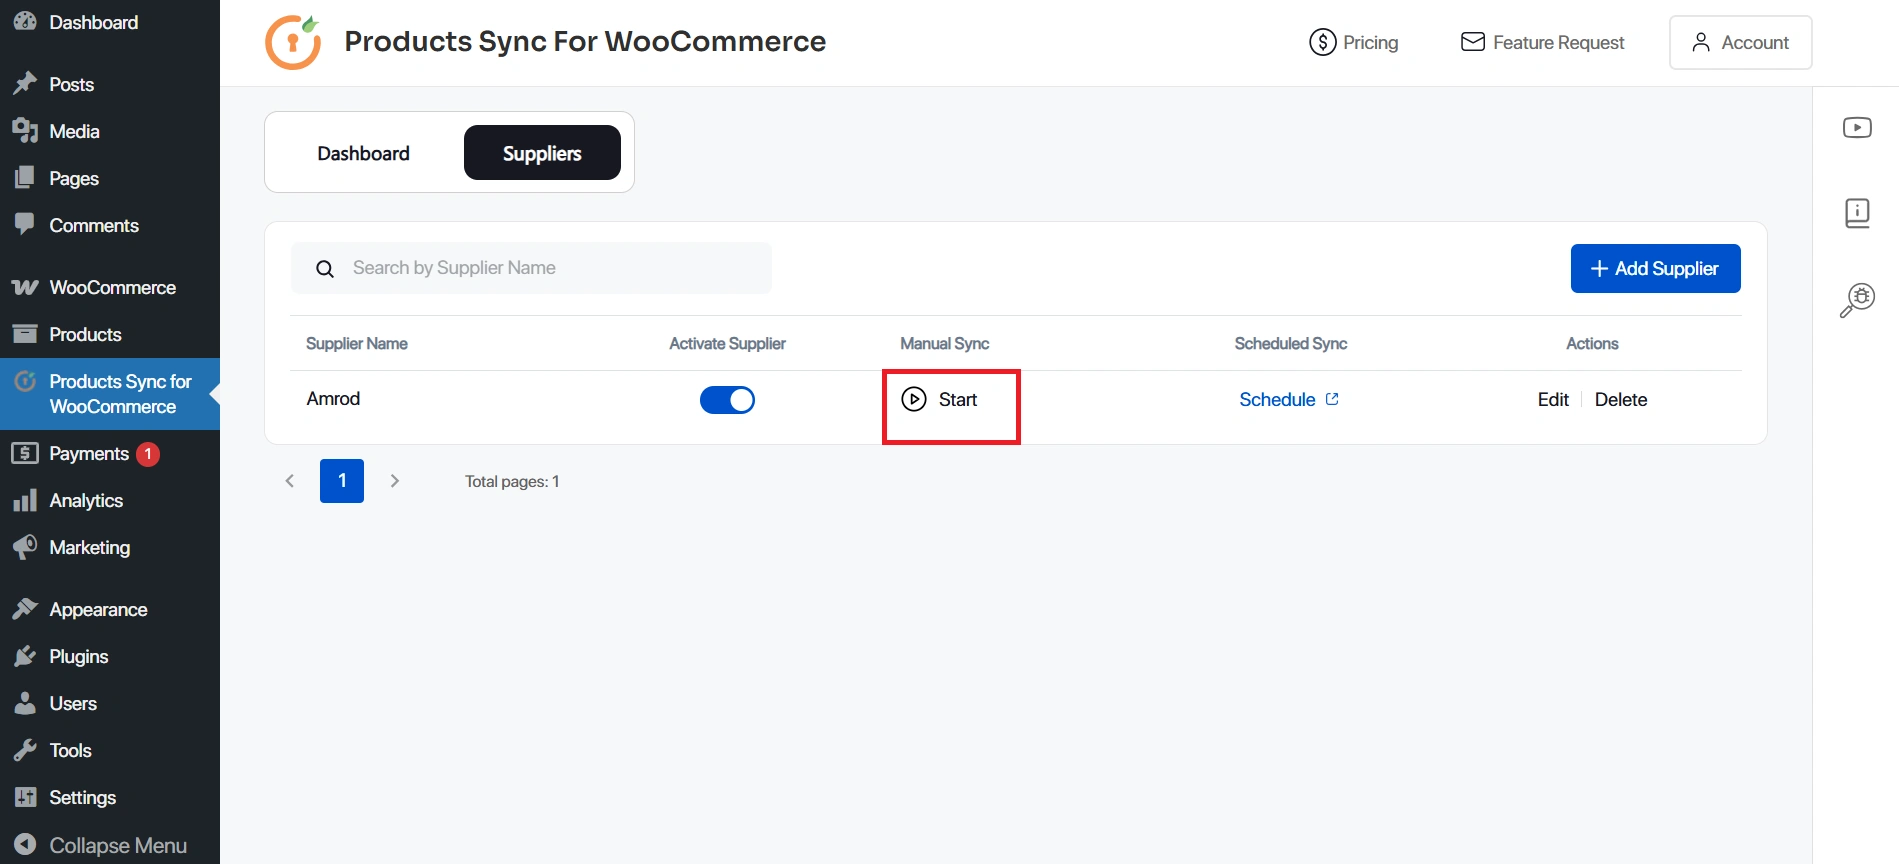Screen dimensions: 1899x864
Task: Click the Amrod supplier name cell
Action: [x=333, y=398]
